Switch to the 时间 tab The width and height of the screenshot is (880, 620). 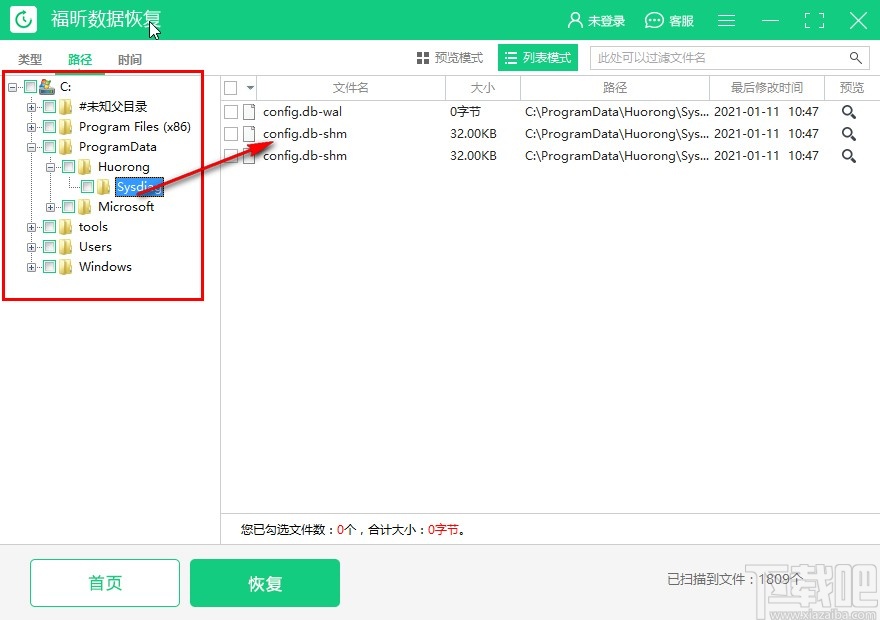point(130,59)
